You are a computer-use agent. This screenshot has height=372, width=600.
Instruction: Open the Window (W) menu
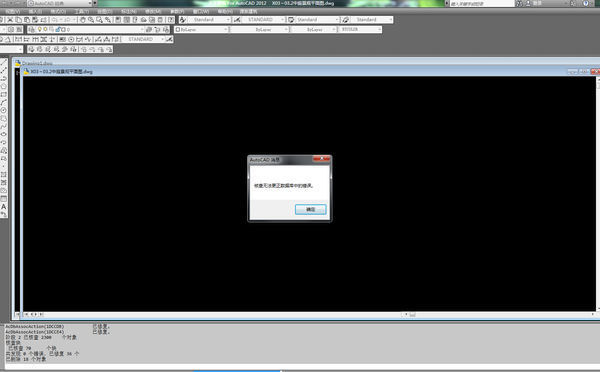coord(201,11)
